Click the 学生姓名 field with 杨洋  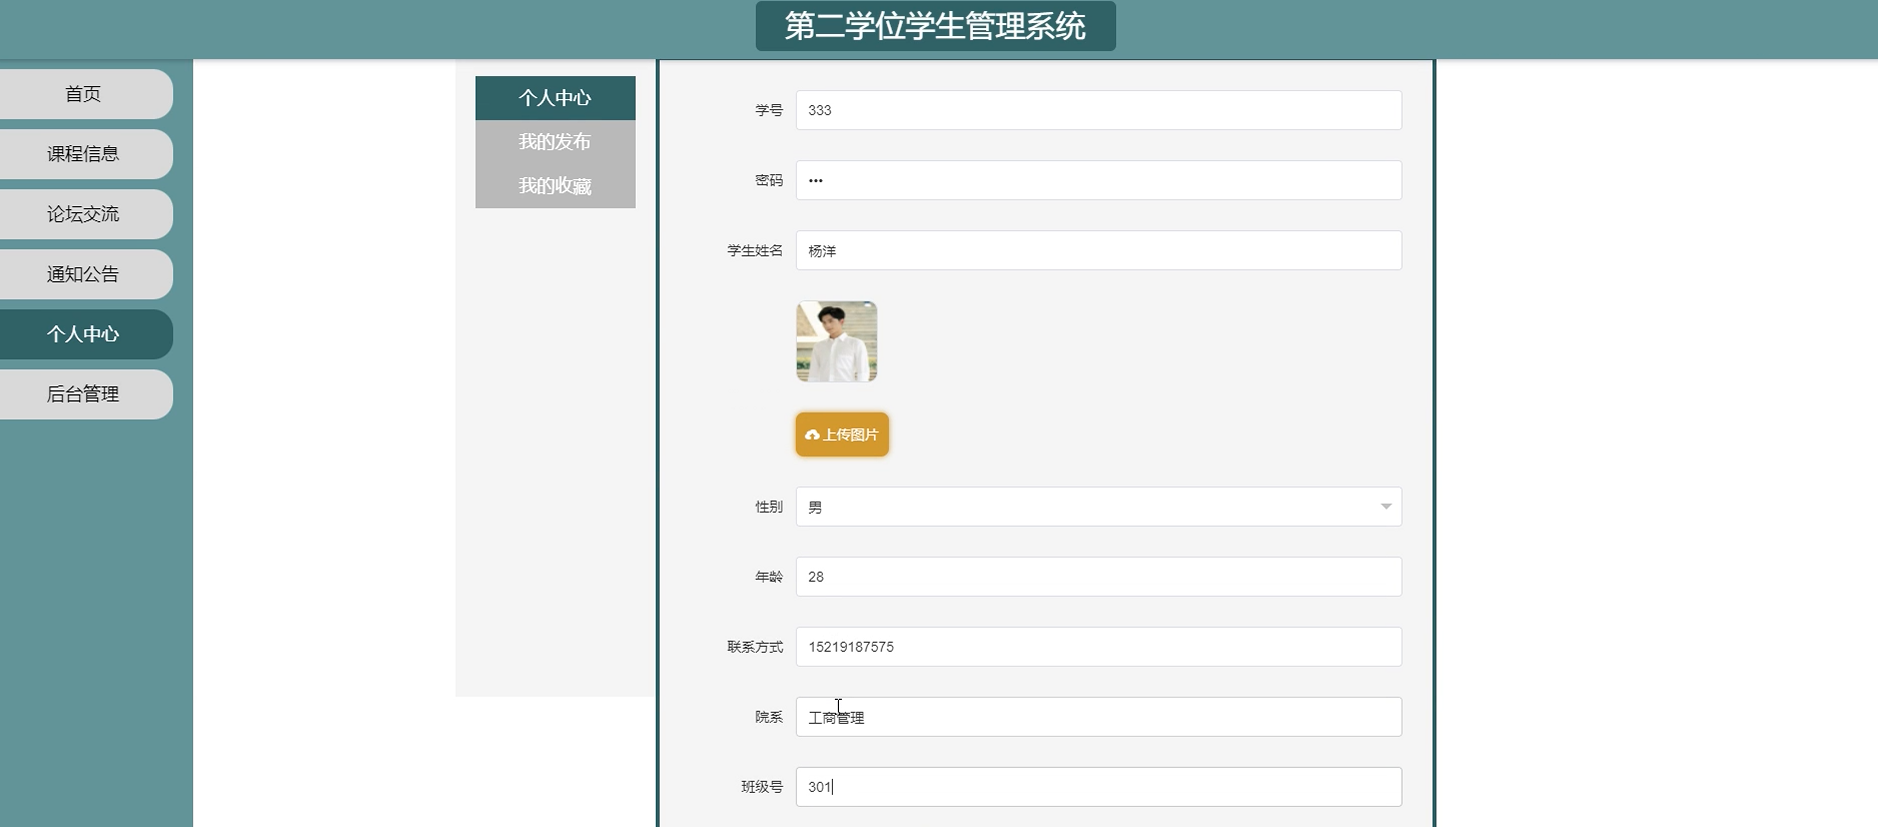1098,250
